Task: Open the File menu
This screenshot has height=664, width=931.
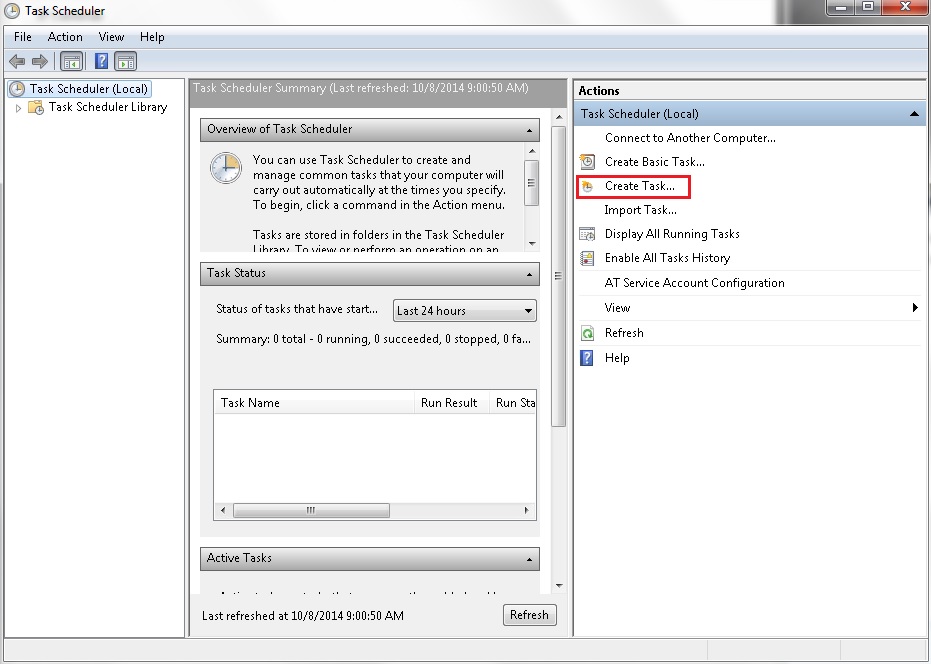Action: pos(23,37)
